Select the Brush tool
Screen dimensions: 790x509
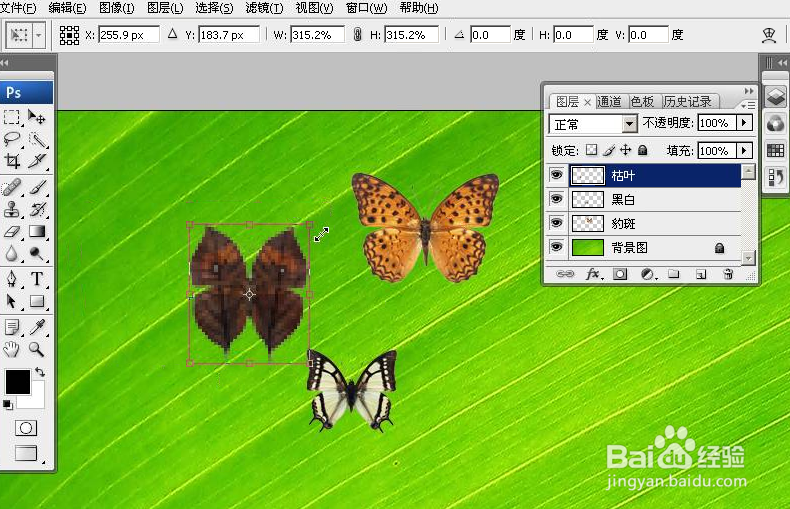36,187
